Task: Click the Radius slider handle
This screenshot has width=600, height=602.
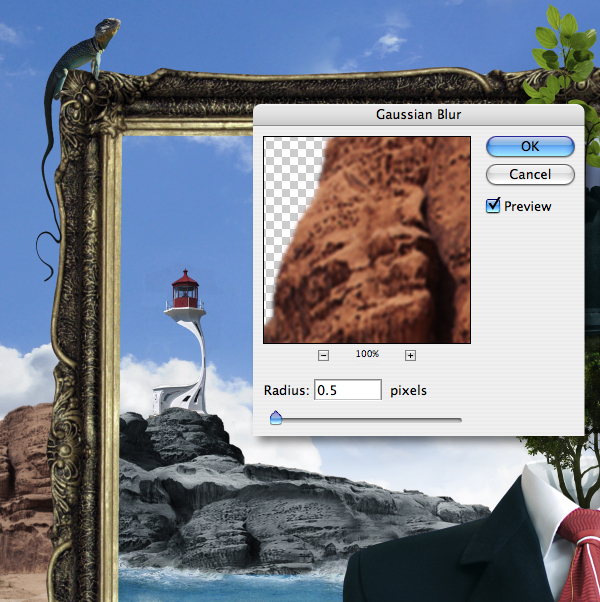Action: [276, 418]
